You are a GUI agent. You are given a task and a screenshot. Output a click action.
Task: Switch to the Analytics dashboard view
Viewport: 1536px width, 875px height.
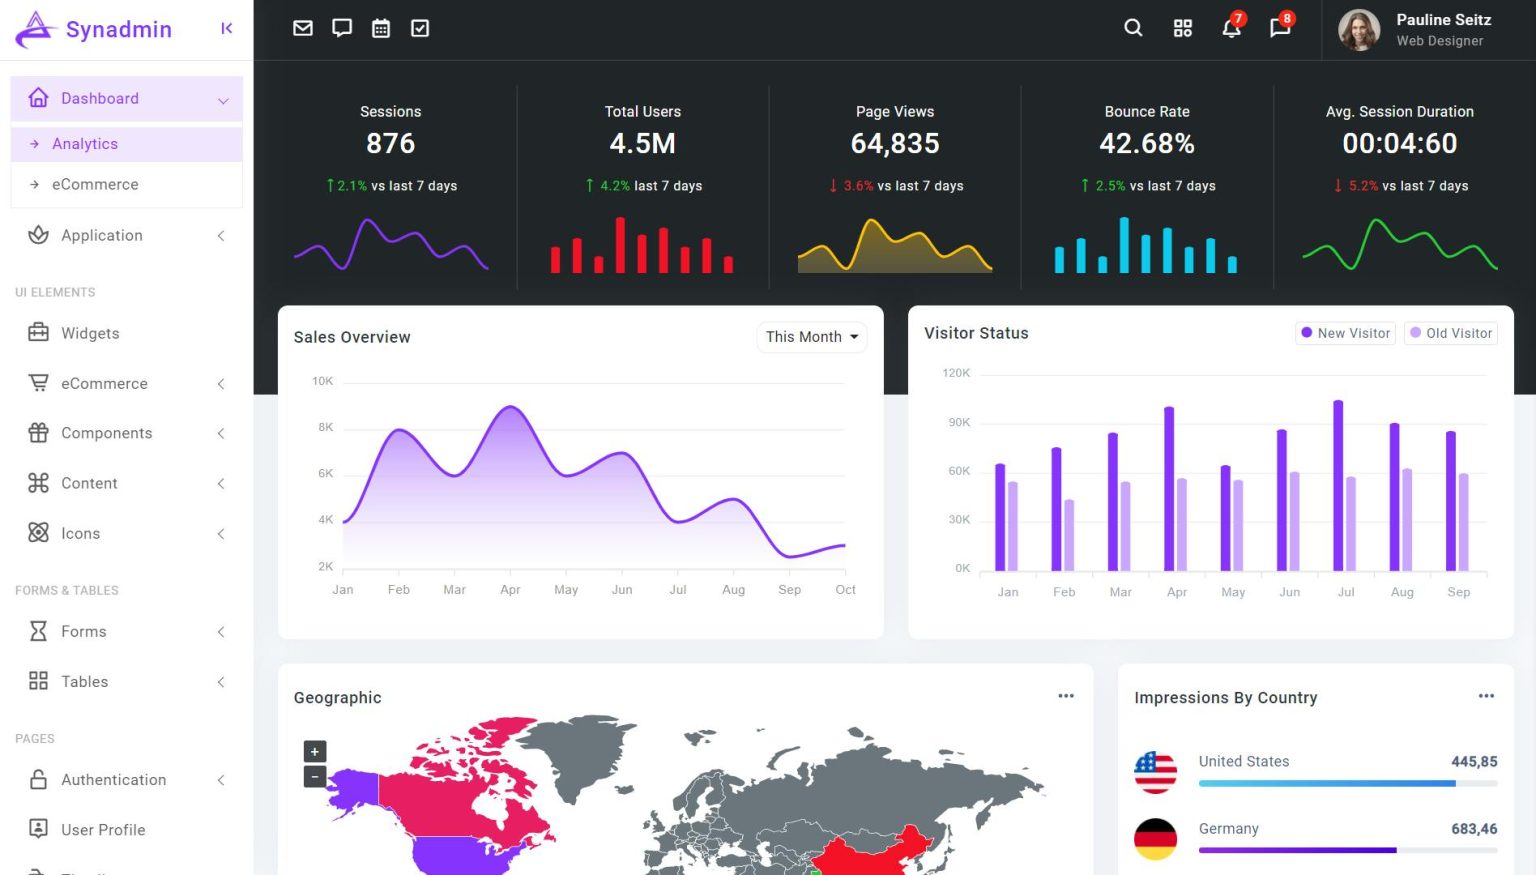click(84, 143)
